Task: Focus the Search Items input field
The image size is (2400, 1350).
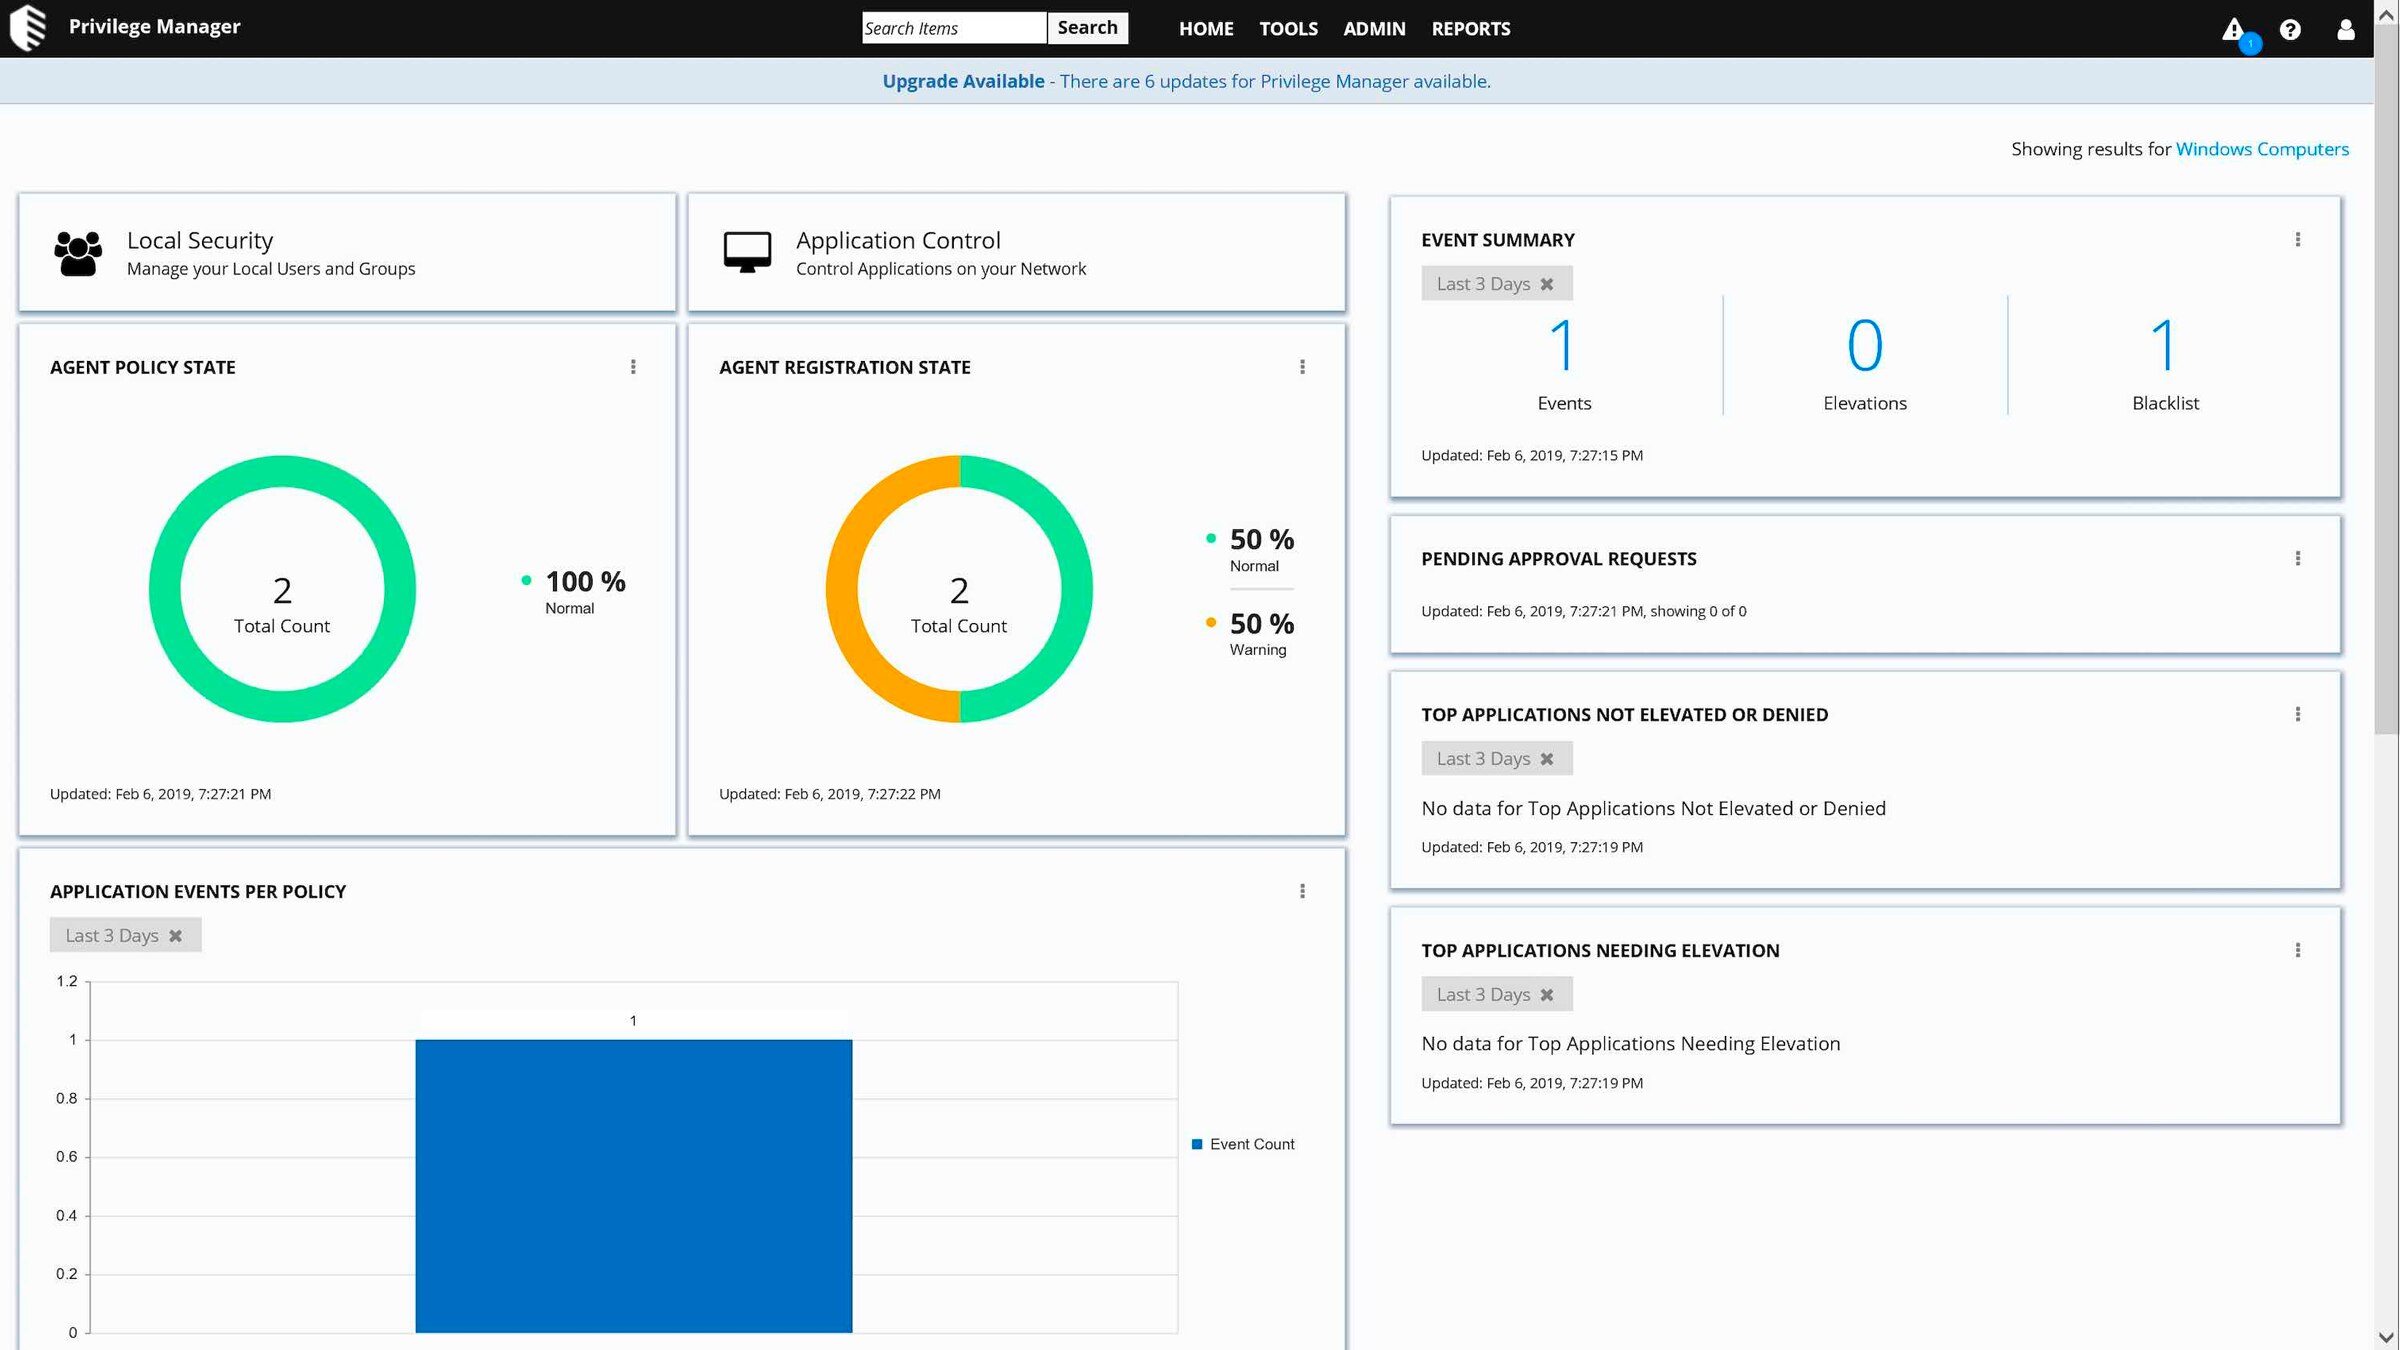Action: pos(953,28)
